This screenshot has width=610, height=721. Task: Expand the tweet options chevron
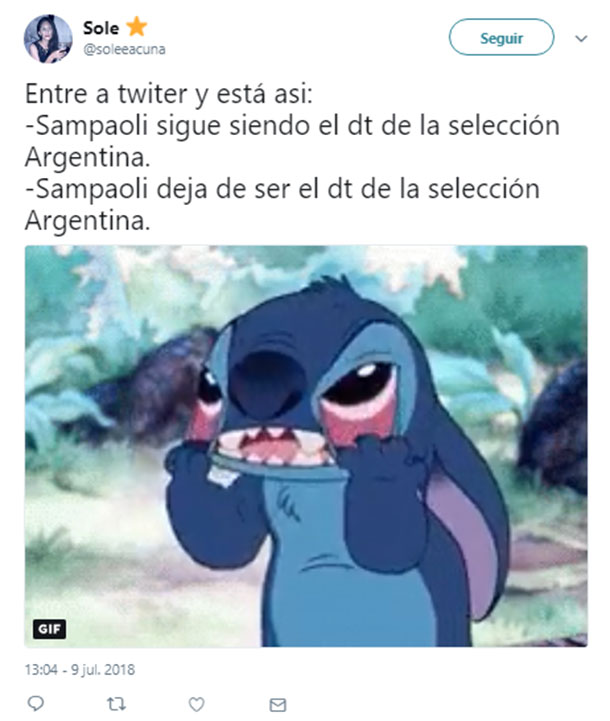[581, 39]
